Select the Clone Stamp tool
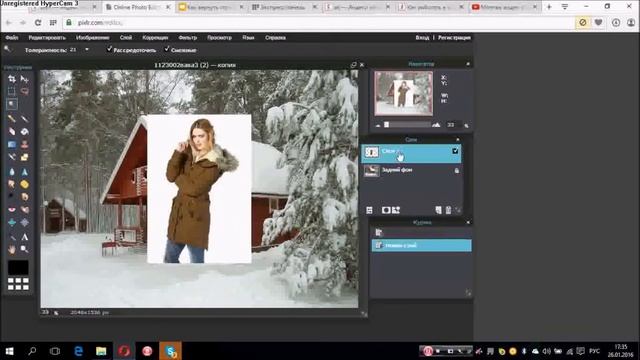Screen dimensions: 640x360 tap(24, 144)
